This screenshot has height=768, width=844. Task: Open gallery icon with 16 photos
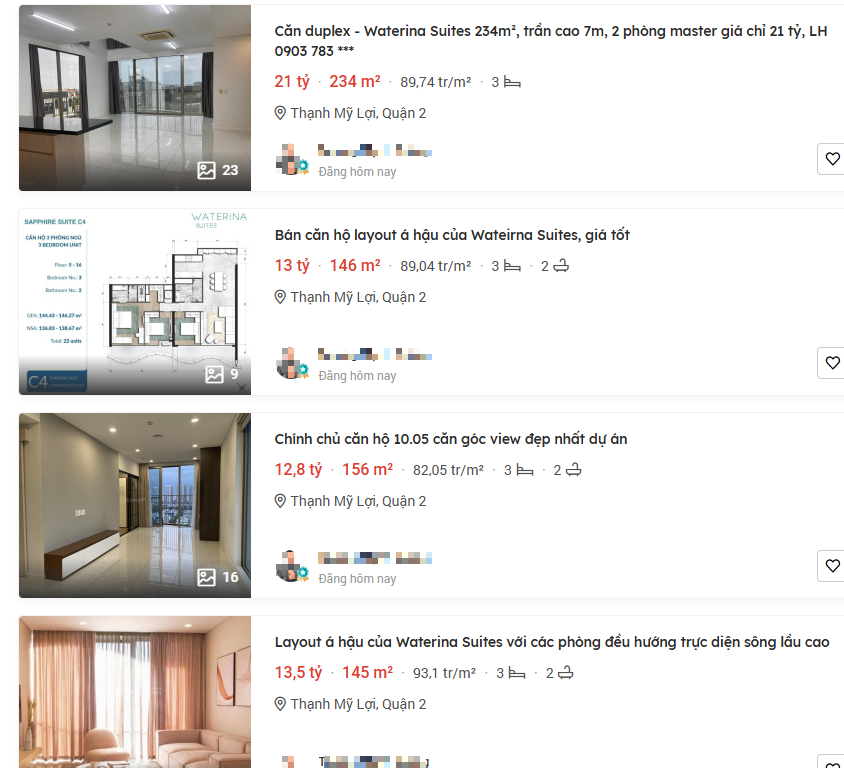[x=207, y=577]
